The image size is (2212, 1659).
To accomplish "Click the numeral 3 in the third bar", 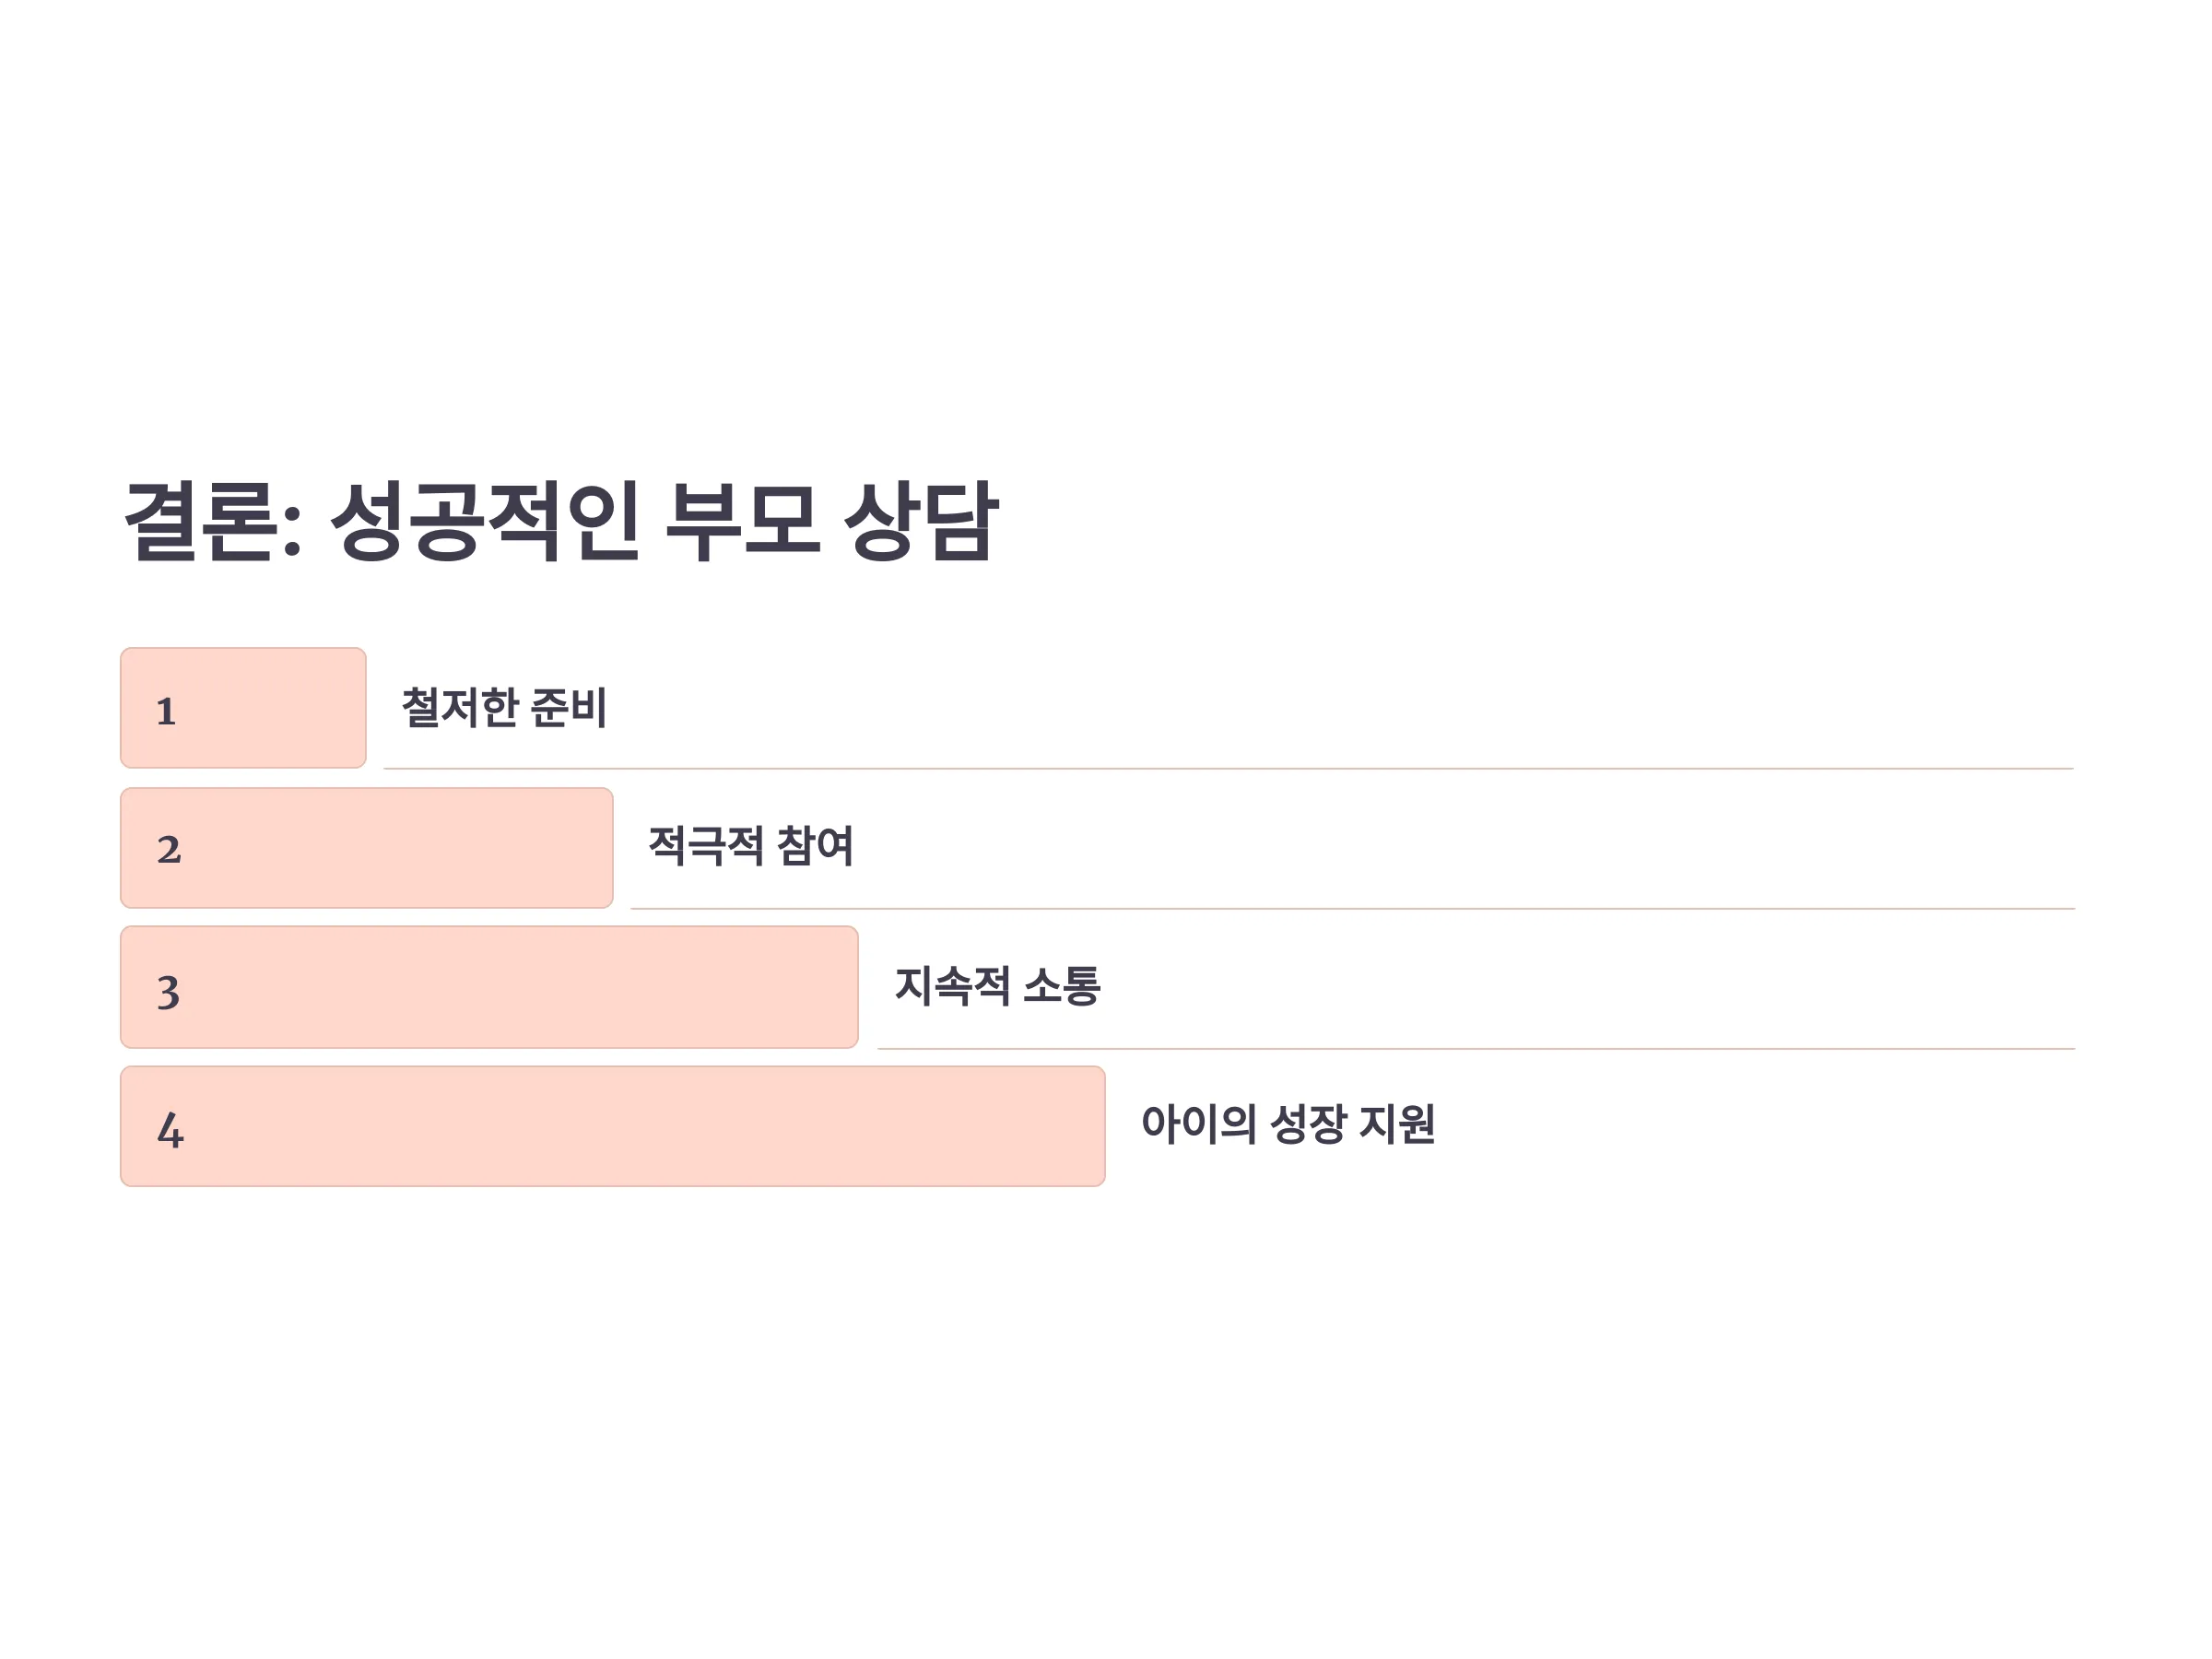I will pyautogui.click(x=168, y=992).
